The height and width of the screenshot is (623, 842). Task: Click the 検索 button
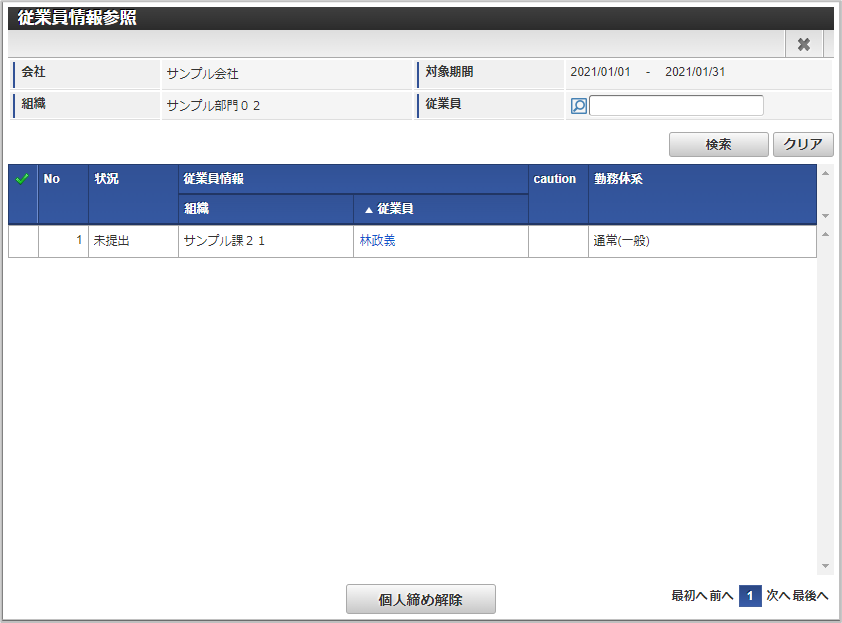(x=718, y=144)
